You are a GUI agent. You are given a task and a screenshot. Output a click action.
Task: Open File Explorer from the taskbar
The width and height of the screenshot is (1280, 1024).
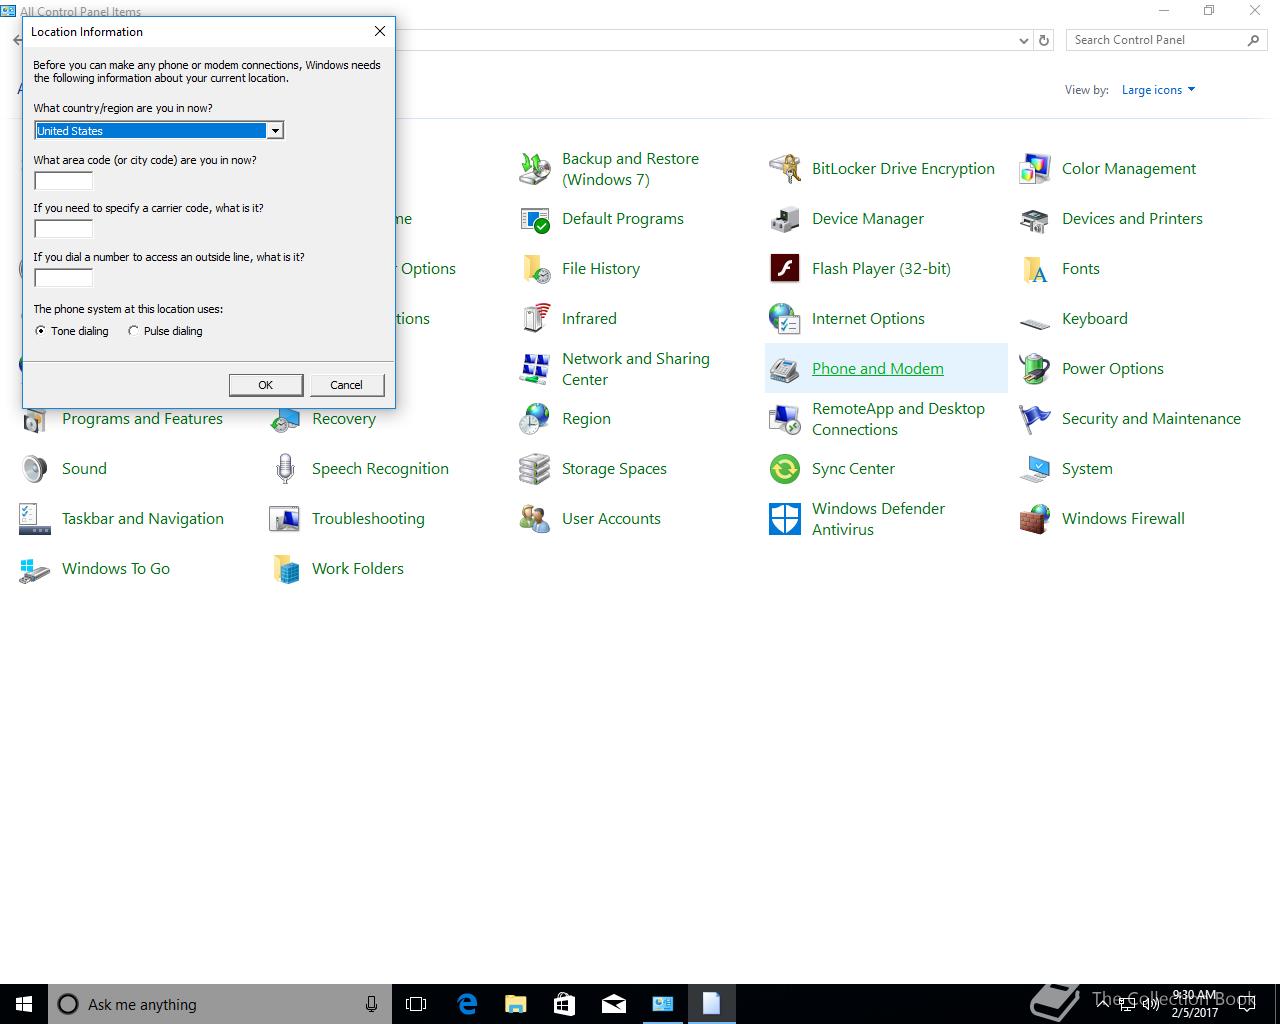click(x=515, y=1004)
